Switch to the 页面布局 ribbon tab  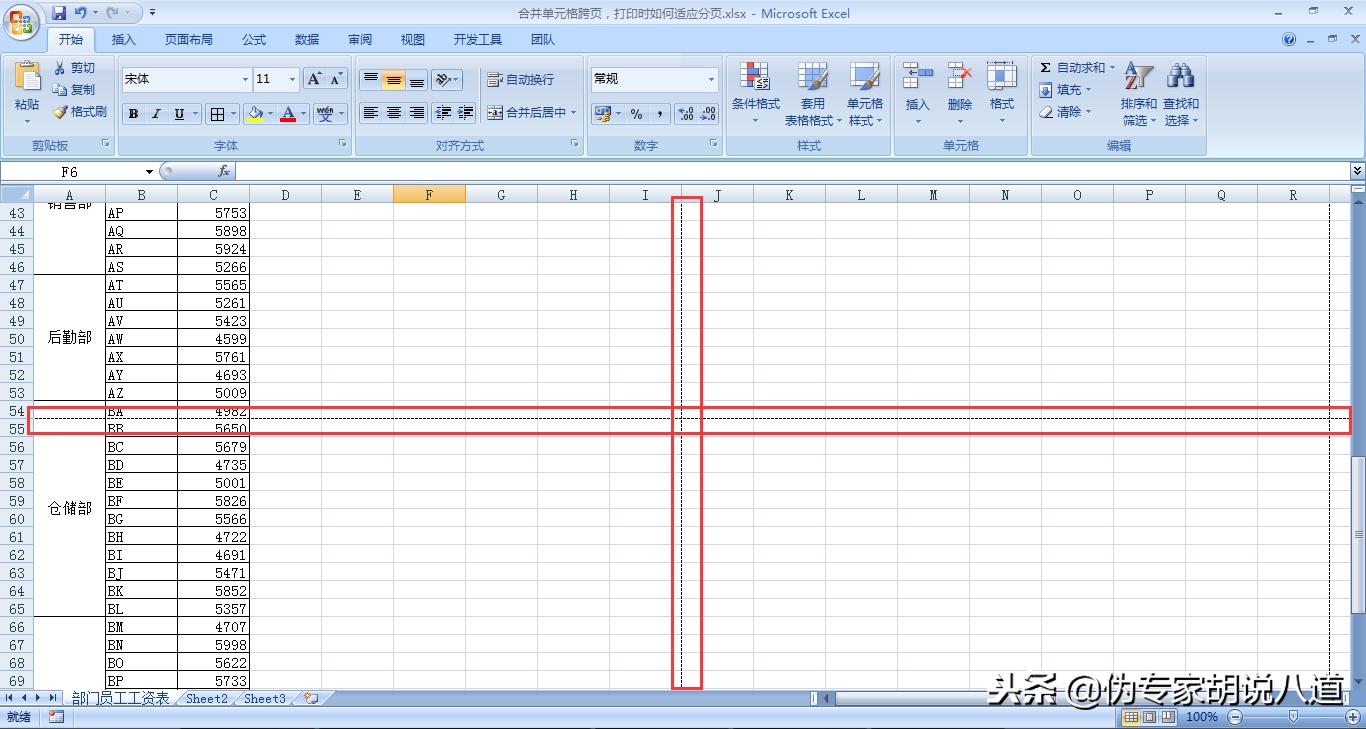[189, 40]
